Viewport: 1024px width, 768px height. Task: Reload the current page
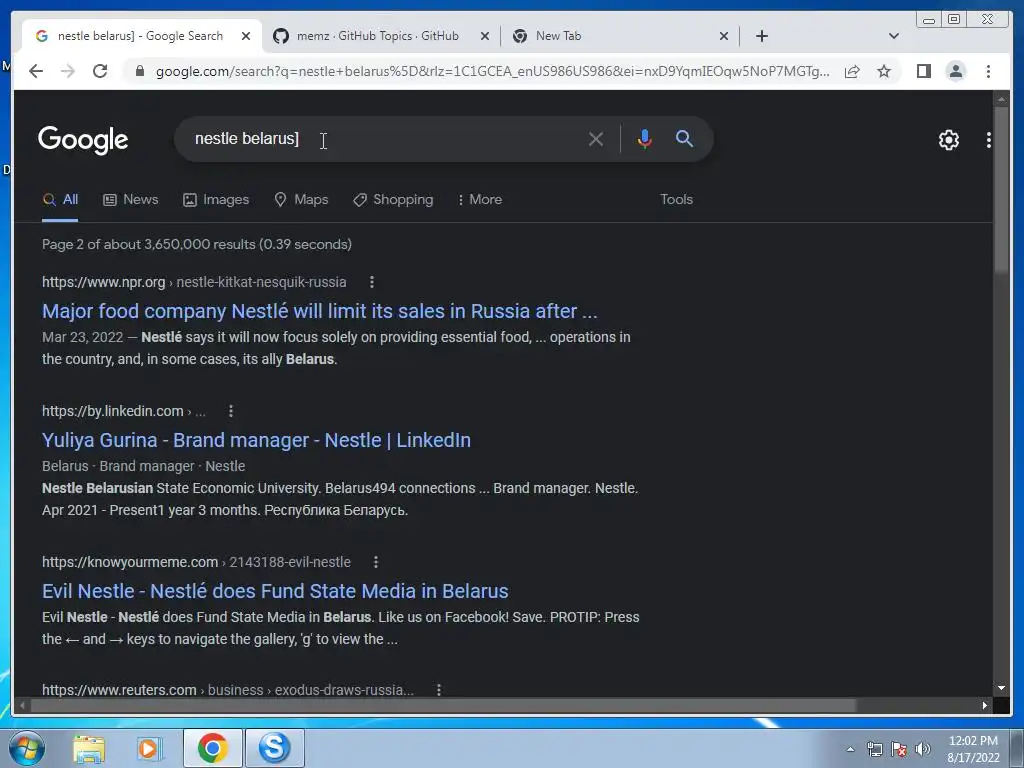click(x=100, y=71)
